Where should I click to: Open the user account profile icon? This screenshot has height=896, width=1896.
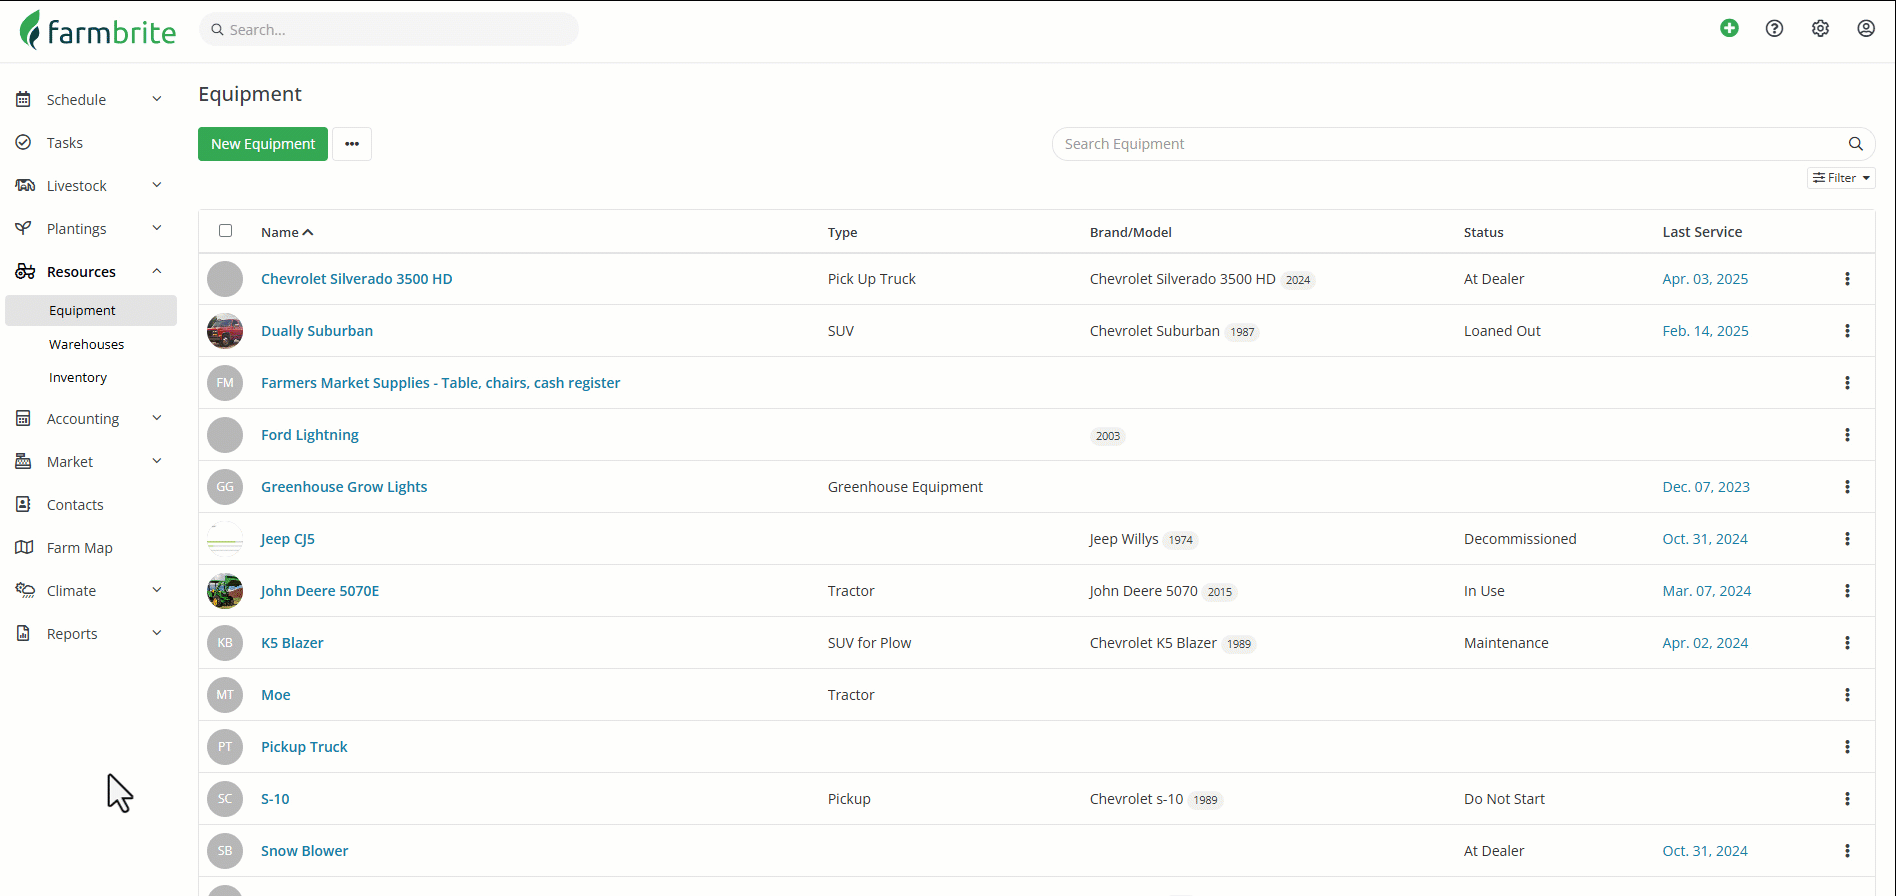pos(1866,28)
